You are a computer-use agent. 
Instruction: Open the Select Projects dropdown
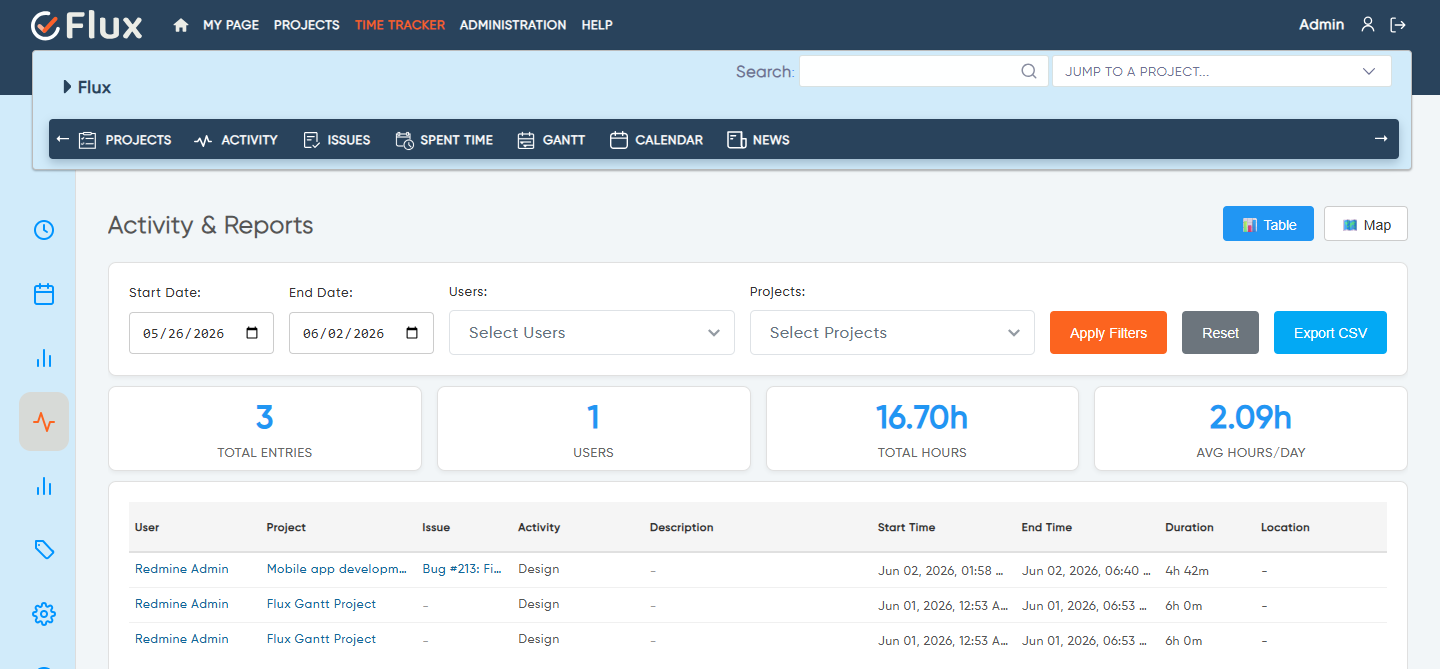tap(892, 333)
